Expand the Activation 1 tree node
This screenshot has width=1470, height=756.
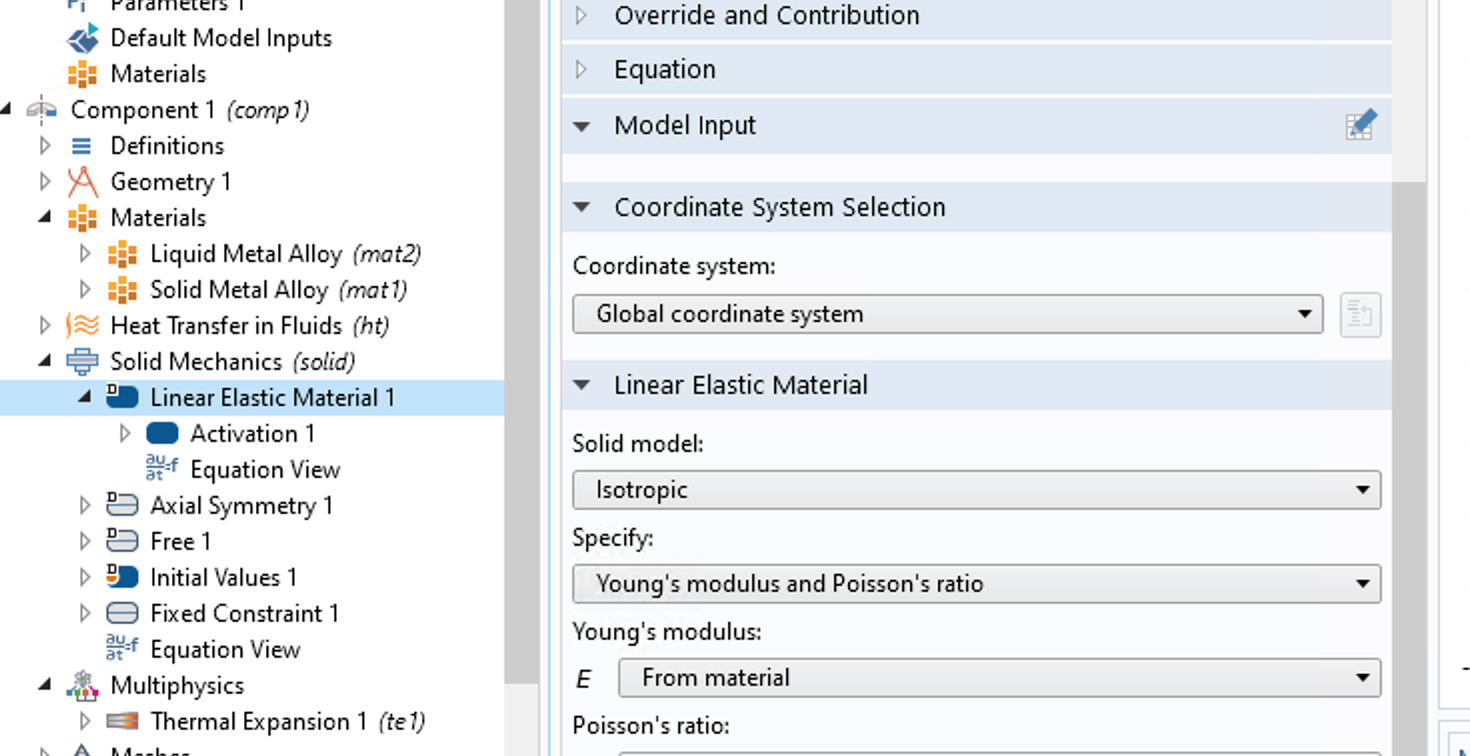point(125,434)
